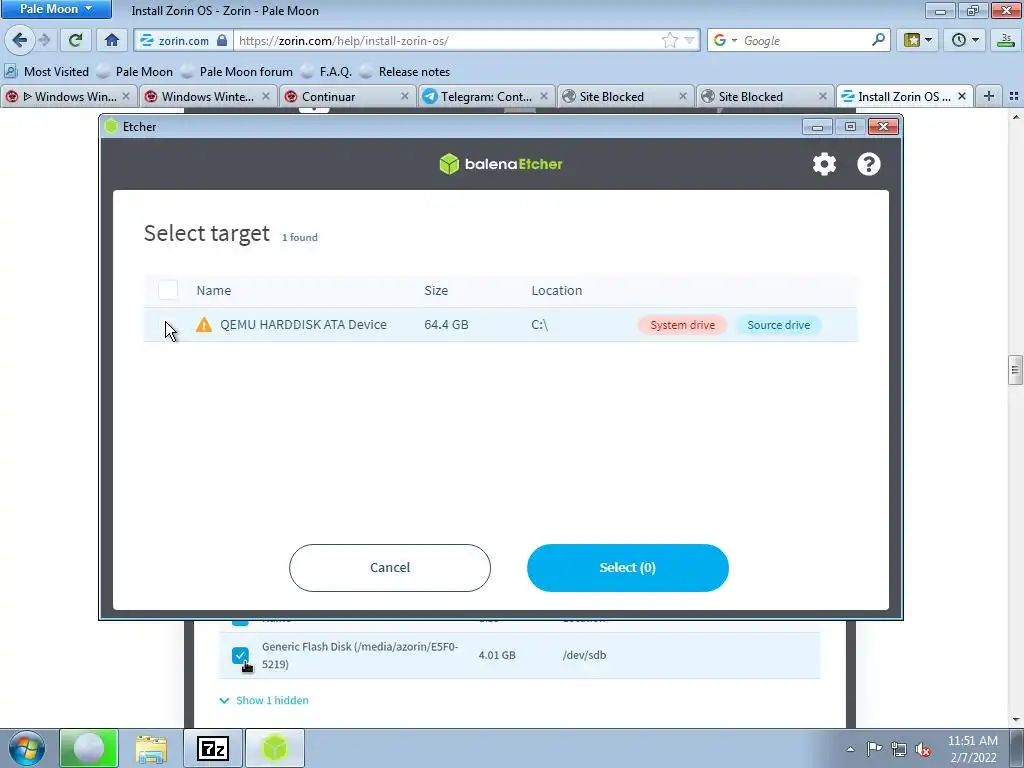
Task: Click the network tray icon
Action: coord(899,749)
